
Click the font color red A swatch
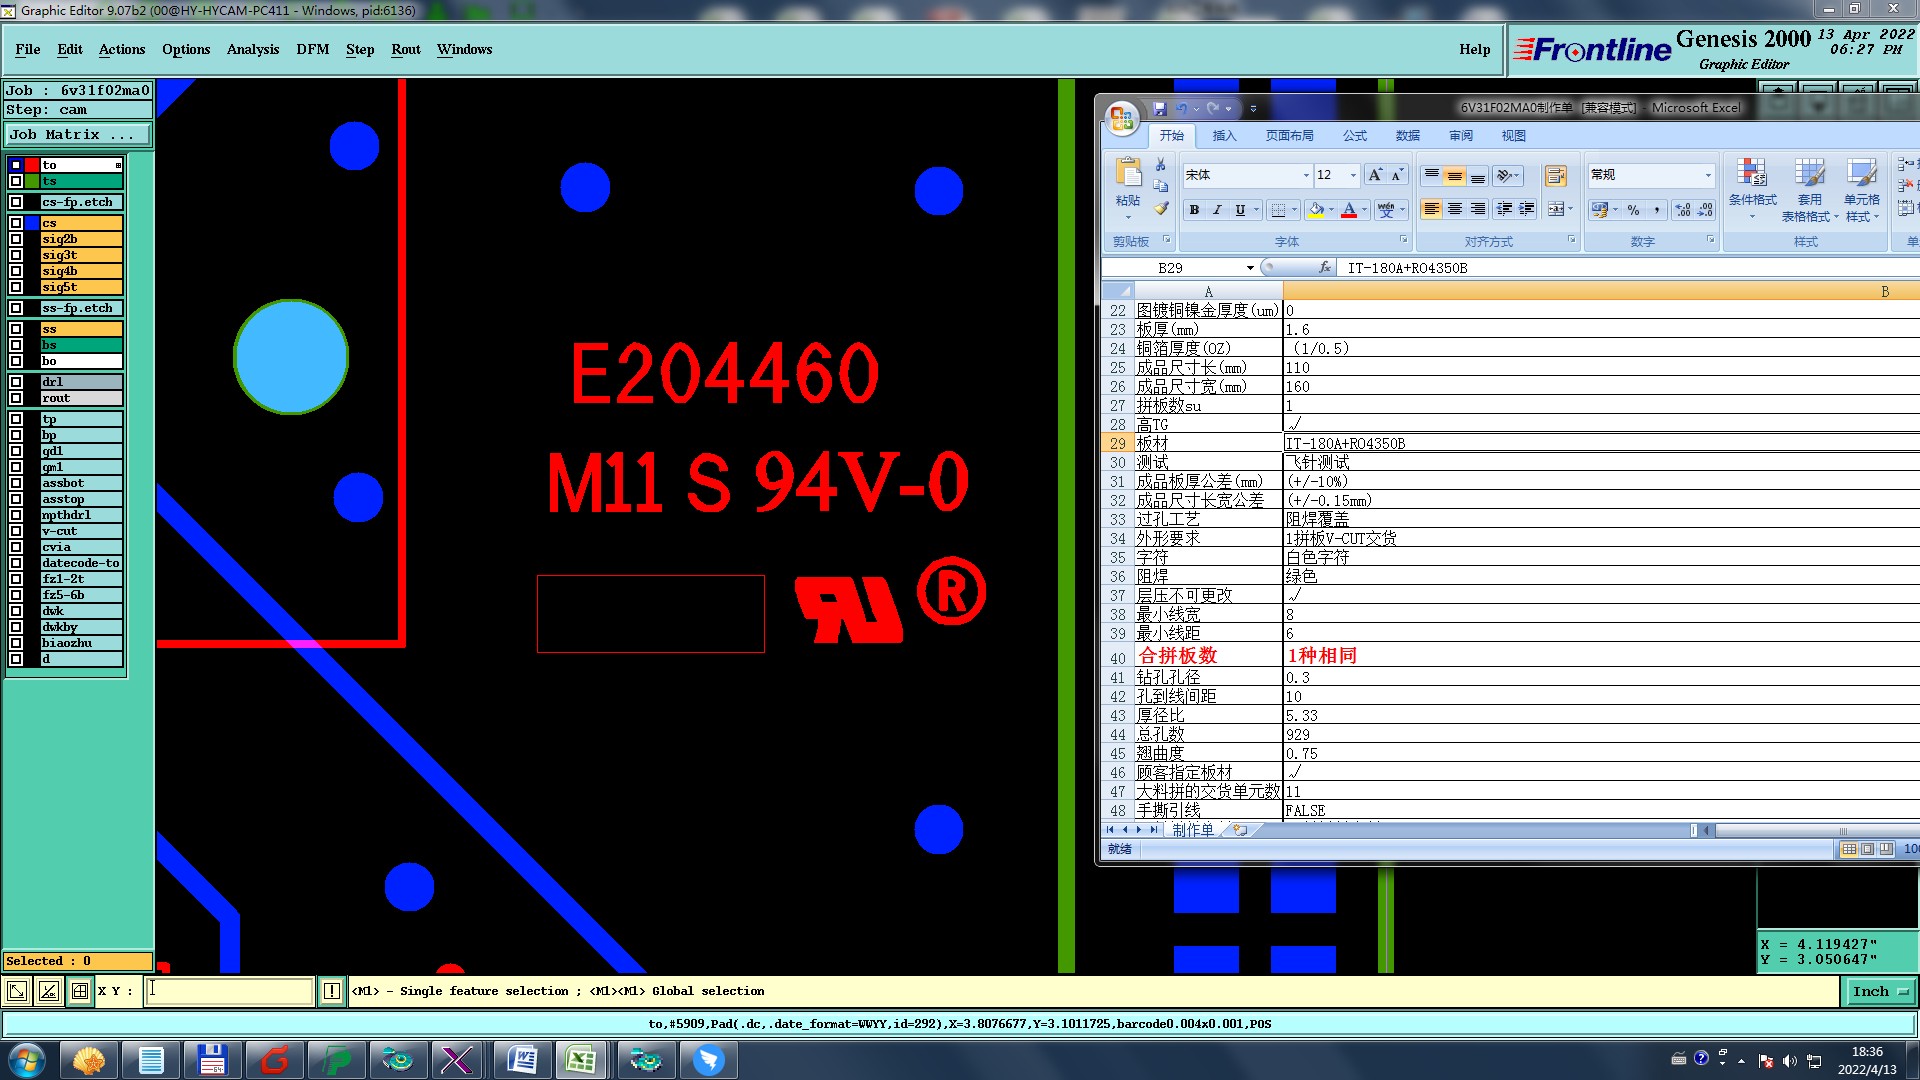[x=1349, y=209]
